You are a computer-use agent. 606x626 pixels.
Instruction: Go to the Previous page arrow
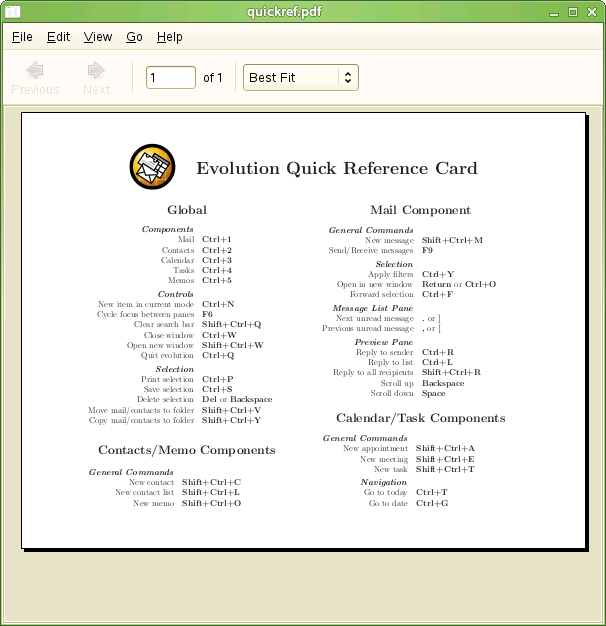click(35, 77)
